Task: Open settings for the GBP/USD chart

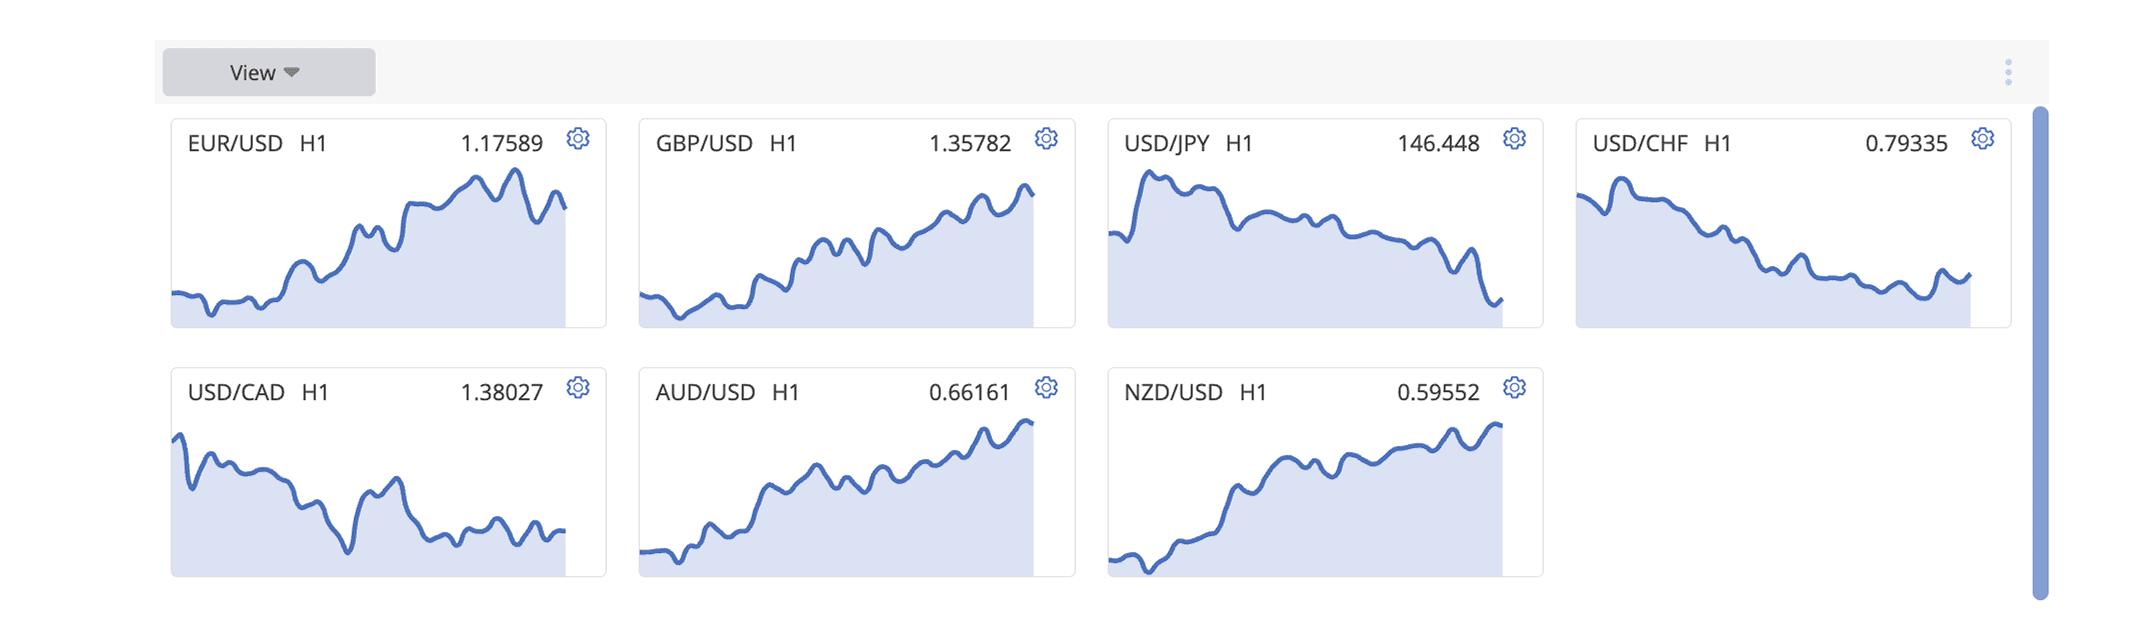Action: coord(1046,140)
